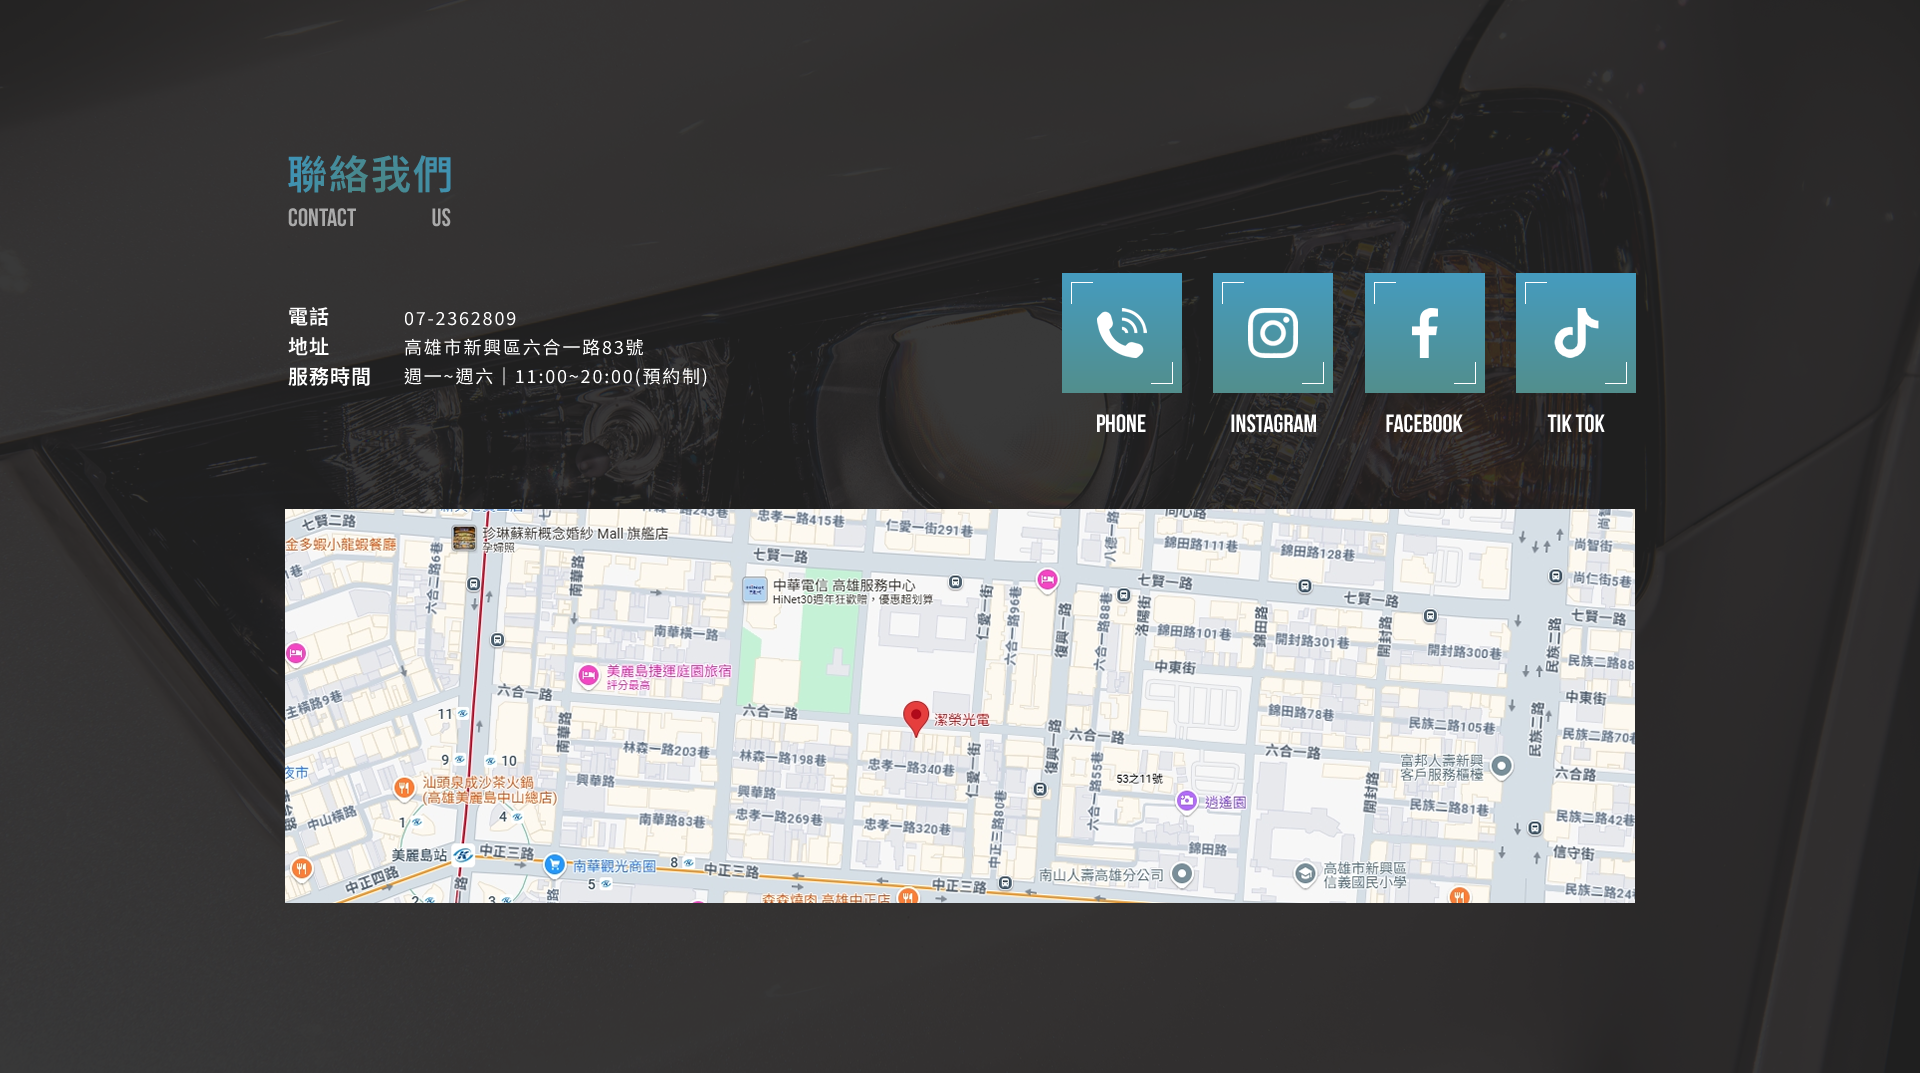Click the 南山人壽高雄分公司 map marker

tap(1181, 874)
